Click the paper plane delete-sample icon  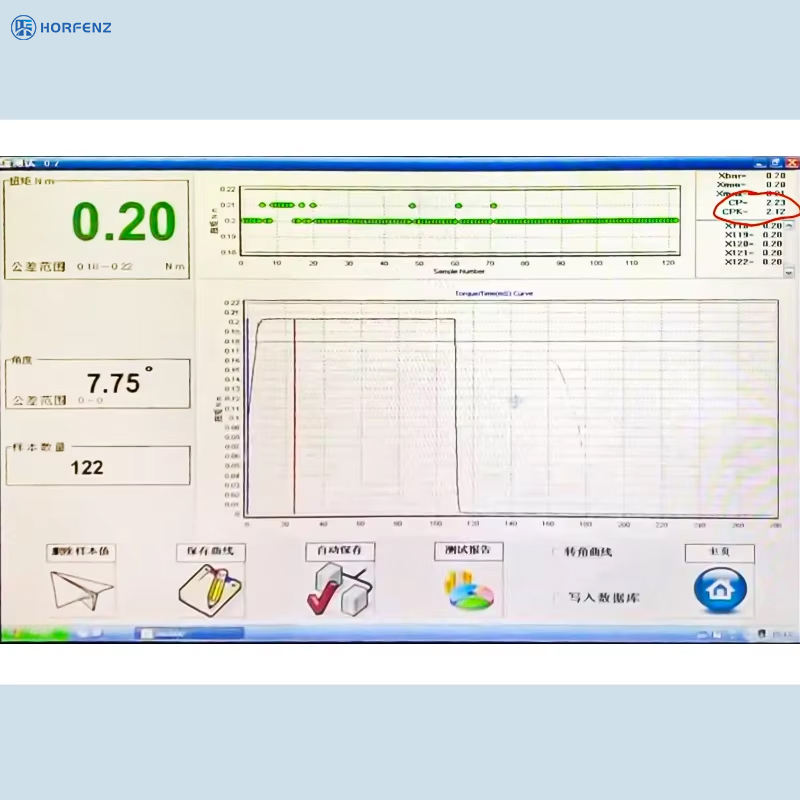coord(82,590)
